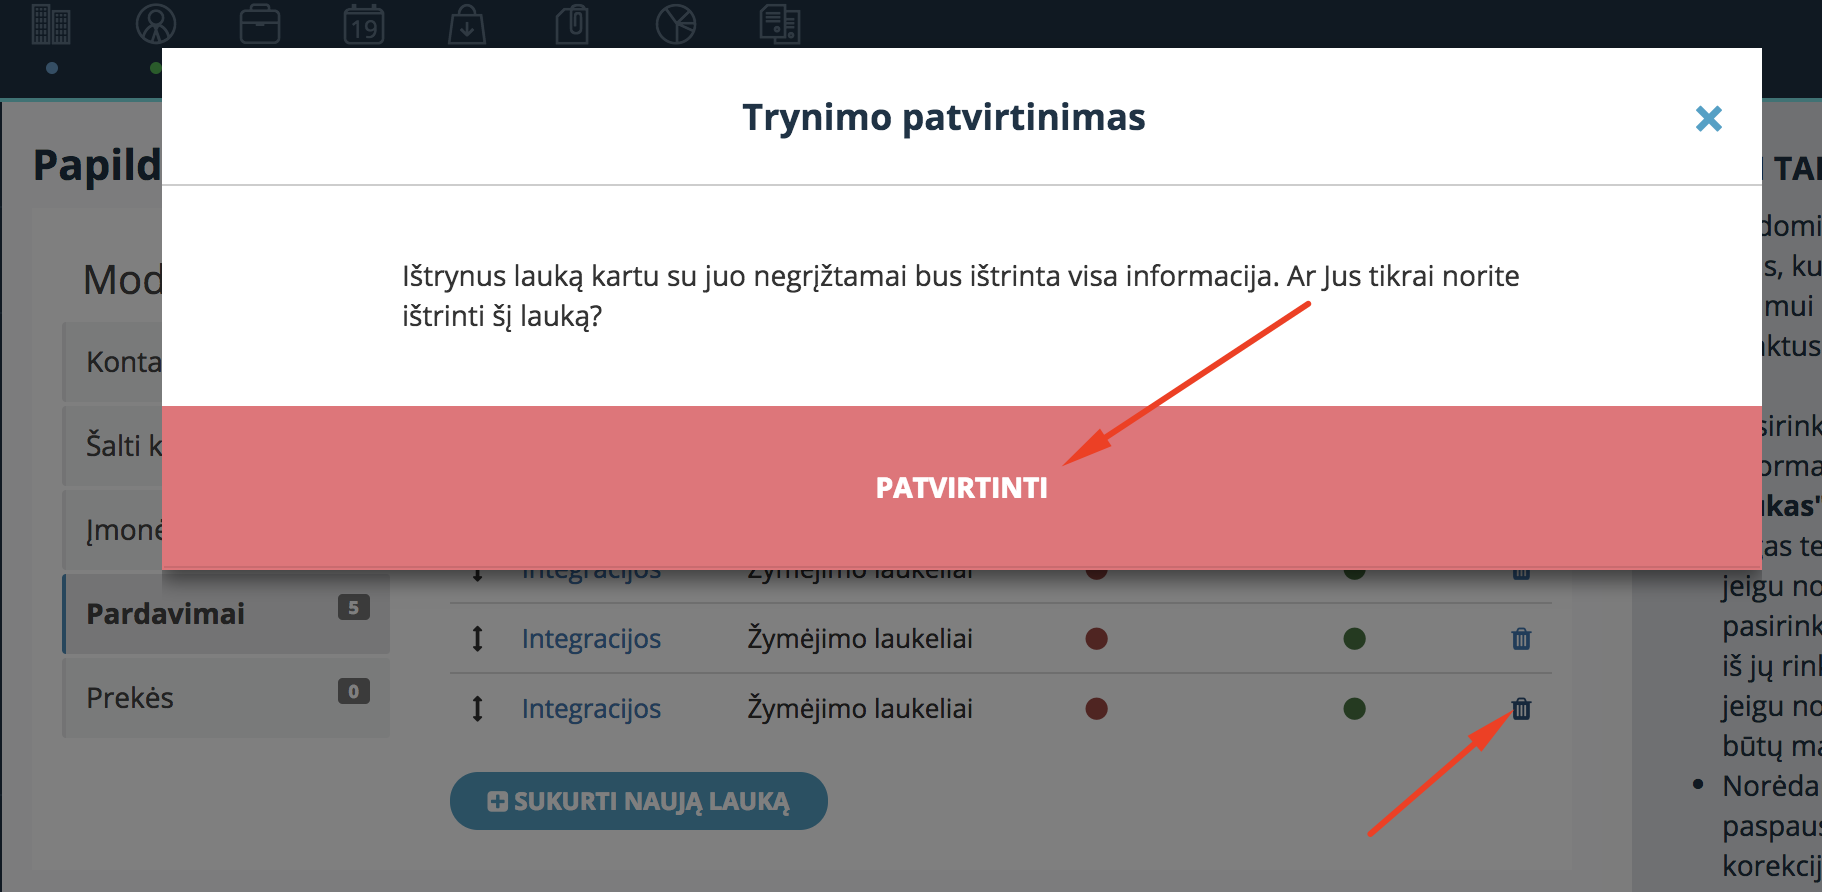Open the contacts person icon in top bar
Viewport: 1822px width, 892px height.
156,24
